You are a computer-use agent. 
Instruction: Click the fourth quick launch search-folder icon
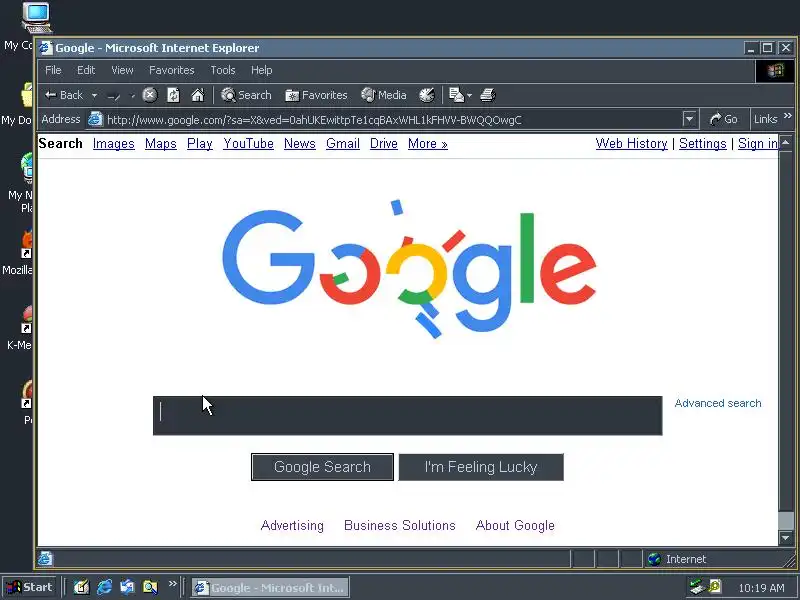(x=150, y=587)
